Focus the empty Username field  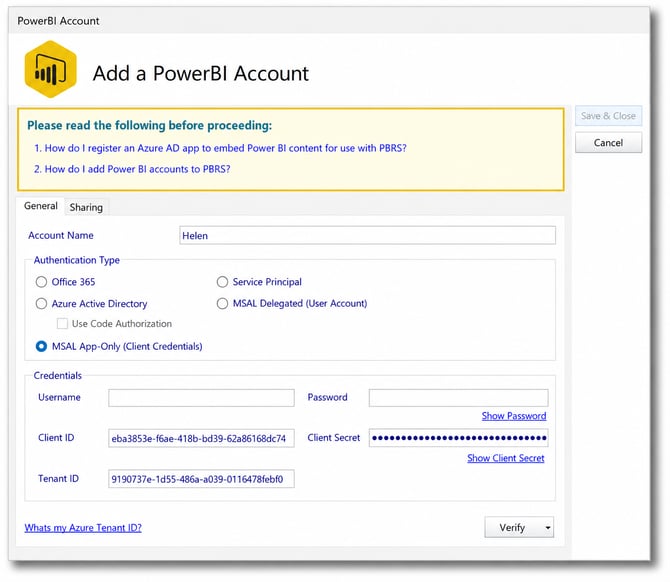tap(201, 398)
